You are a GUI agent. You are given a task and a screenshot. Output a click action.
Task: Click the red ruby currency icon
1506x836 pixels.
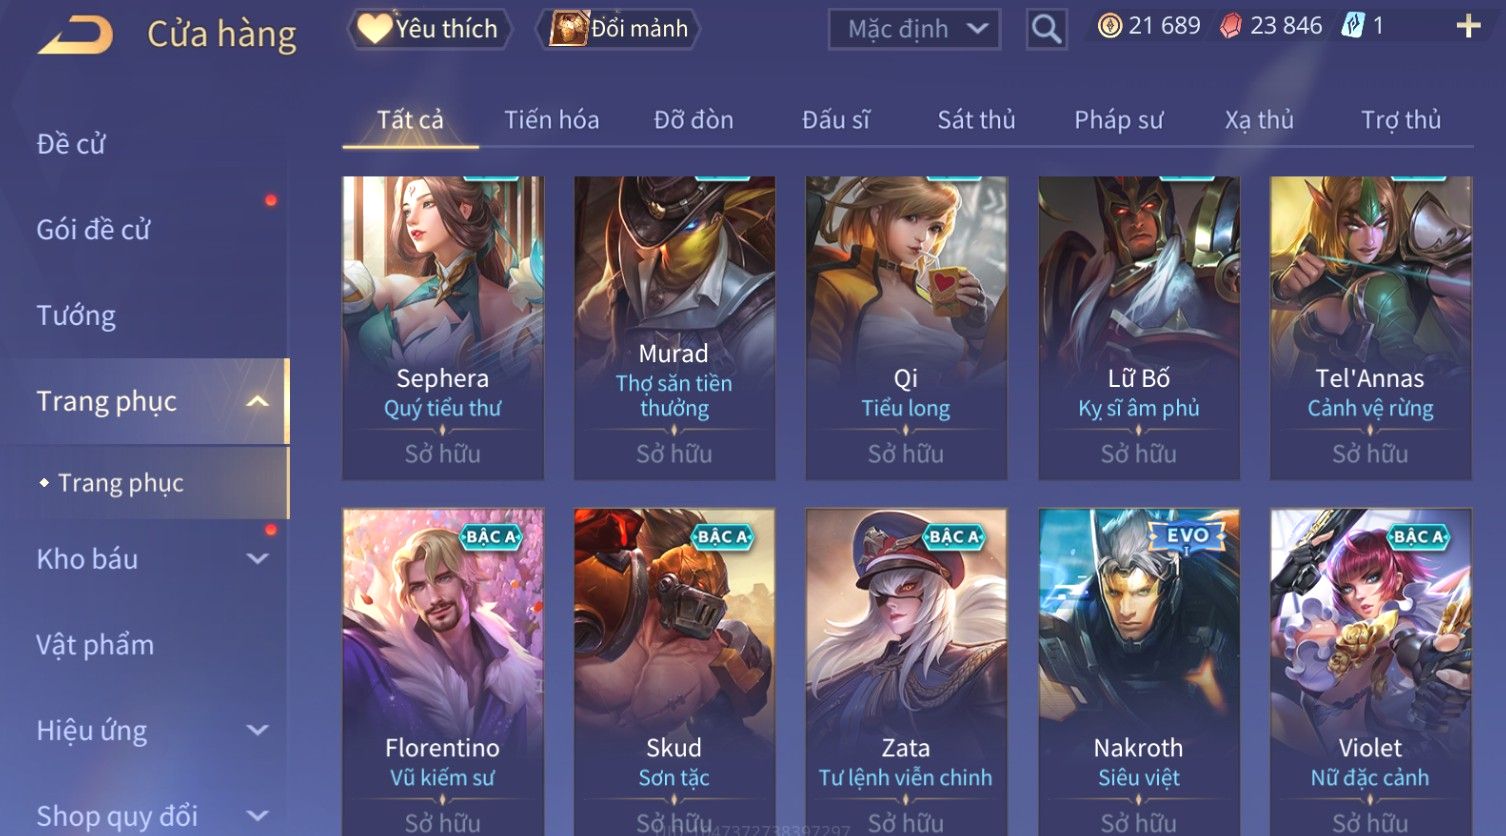click(1231, 26)
